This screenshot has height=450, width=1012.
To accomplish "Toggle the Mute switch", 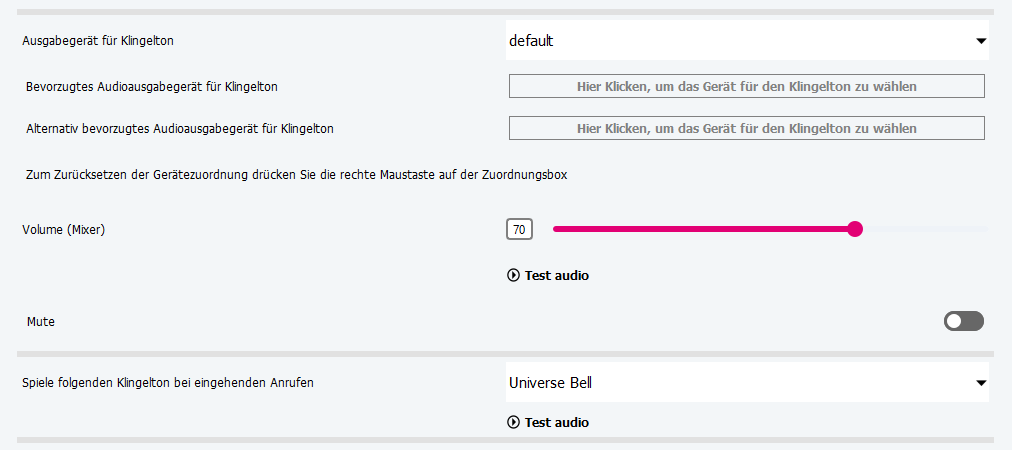I will pos(964,321).
